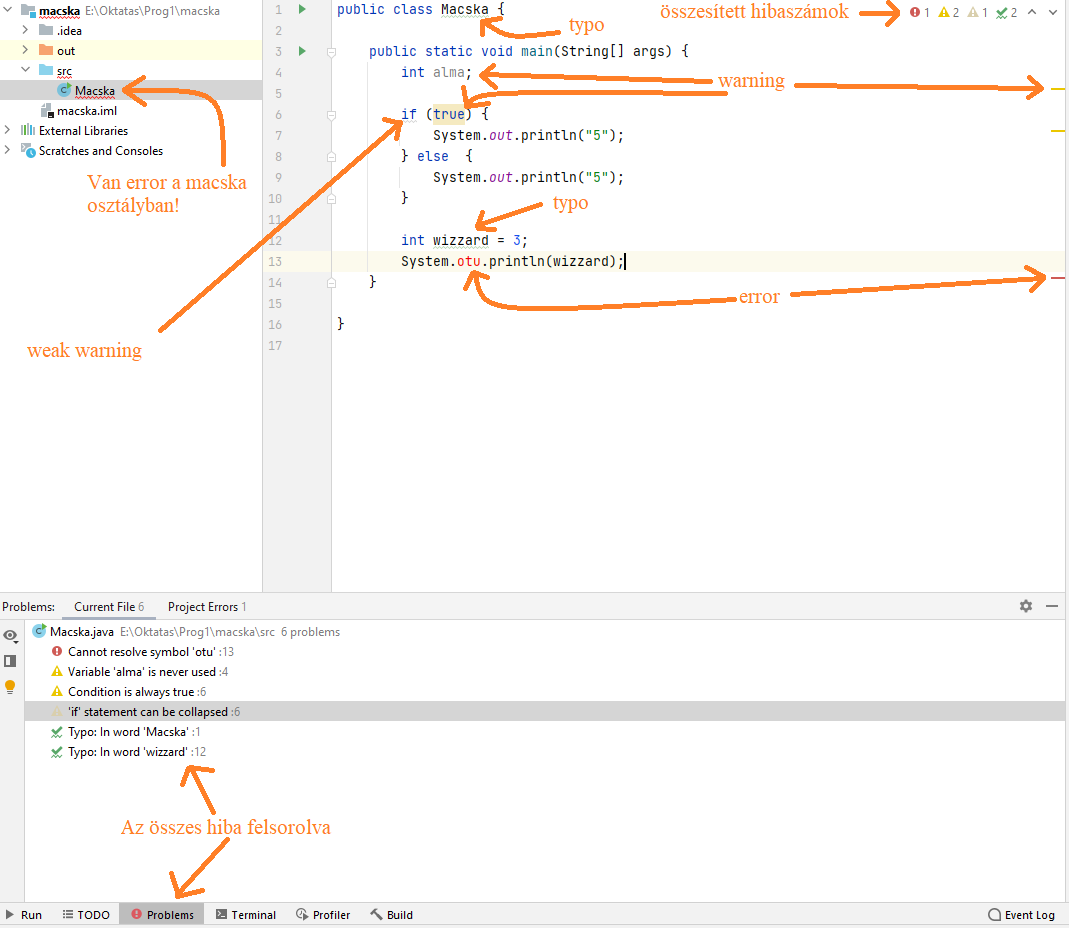Screen dimensions: 1069x928
Task: Click the run arrow beside the main method
Action: [x=302, y=51]
